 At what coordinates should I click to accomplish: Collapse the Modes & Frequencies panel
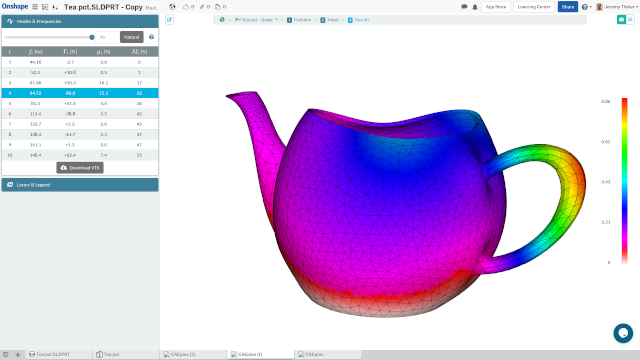[80, 21]
